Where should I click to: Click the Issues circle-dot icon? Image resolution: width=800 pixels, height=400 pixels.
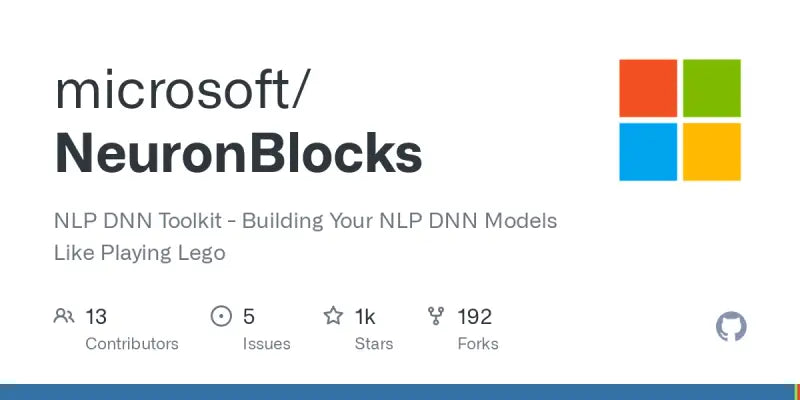pos(221,316)
